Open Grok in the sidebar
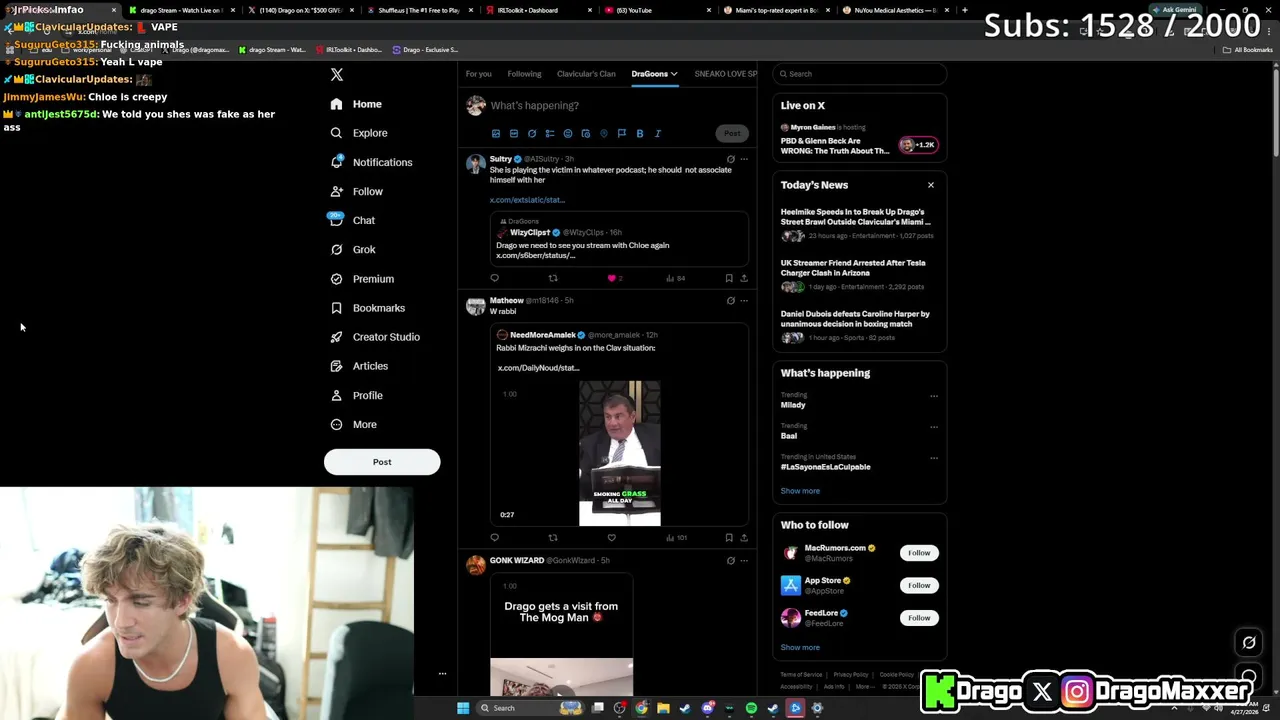Viewport: 1280px width, 720px height. 353,249
